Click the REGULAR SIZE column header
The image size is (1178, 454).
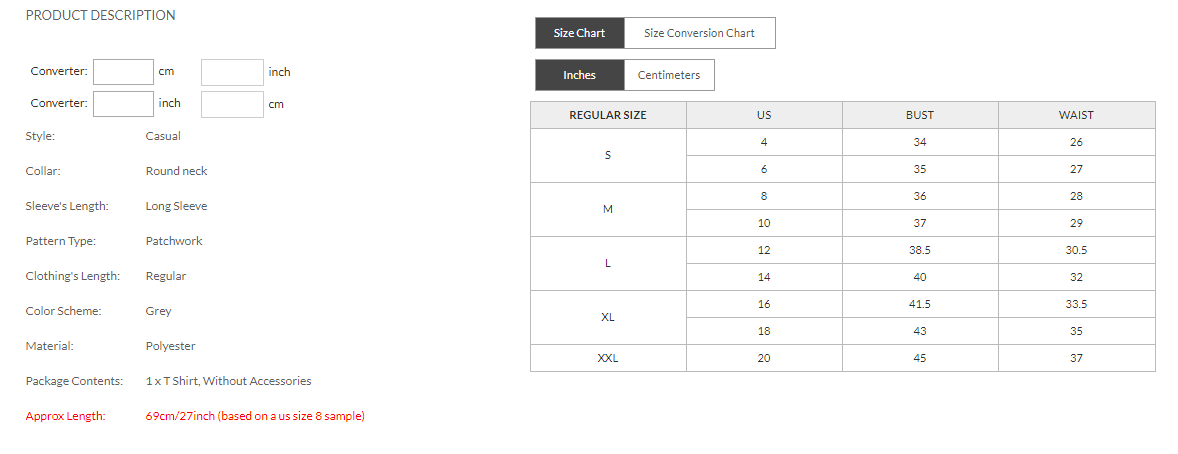click(x=608, y=115)
